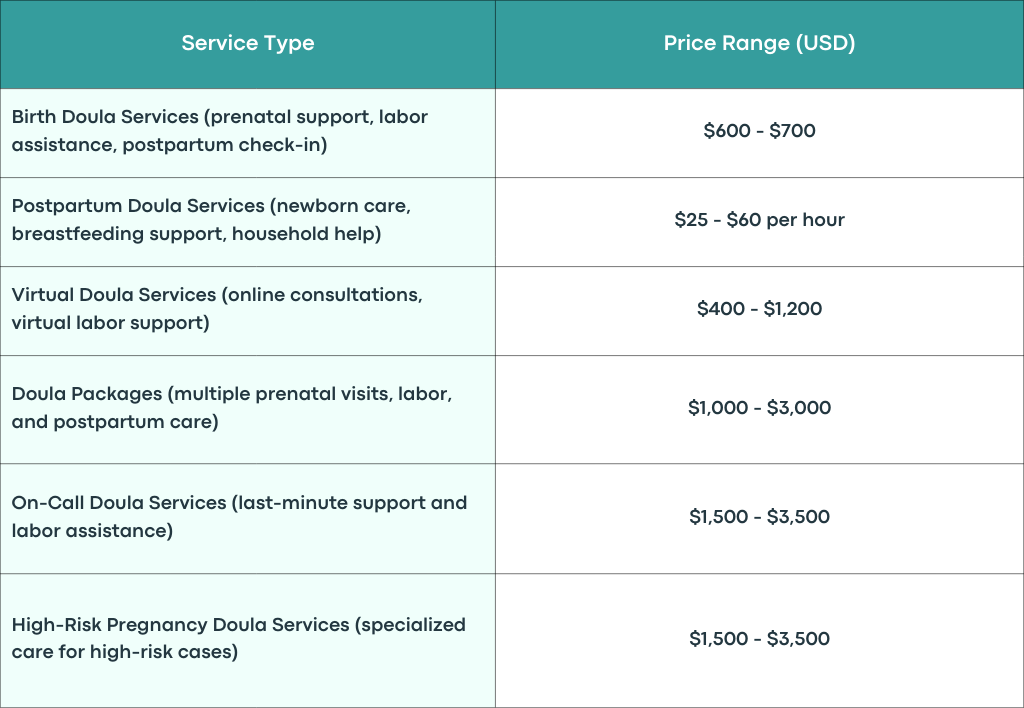Viewport: 1024px width, 708px height.
Task: Select the $400 - $1,200 price cell
Action: coord(759,311)
